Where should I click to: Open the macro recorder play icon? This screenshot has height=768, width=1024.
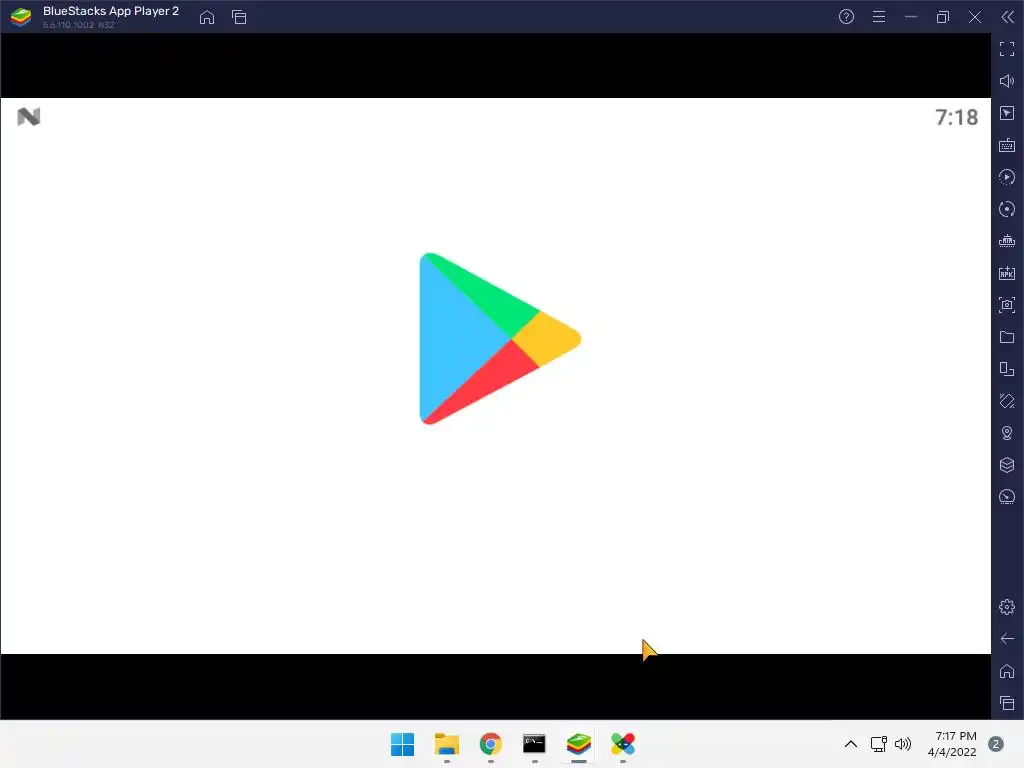coord(1007,177)
